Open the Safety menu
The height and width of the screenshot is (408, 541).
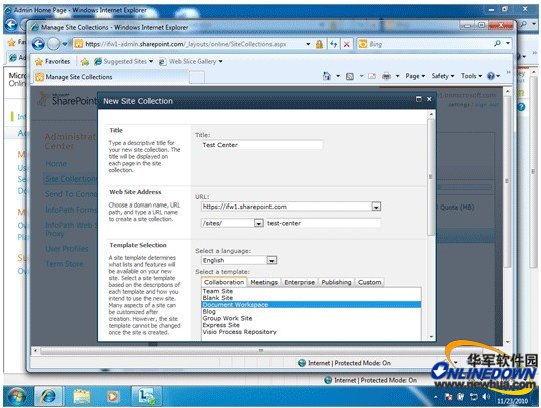(443, 76)
